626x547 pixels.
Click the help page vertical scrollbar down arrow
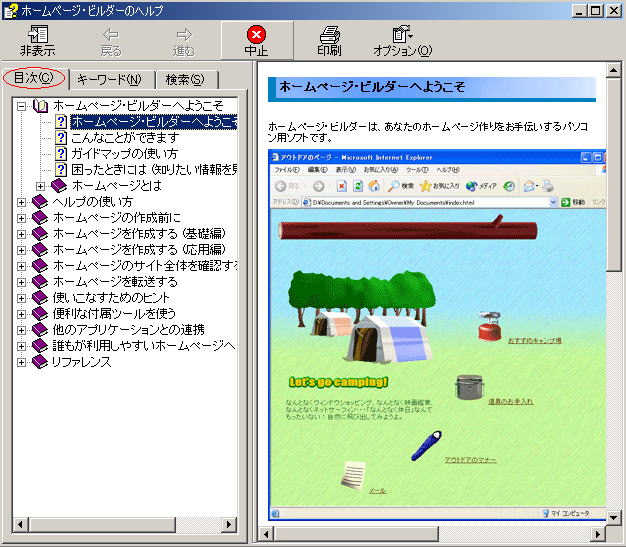click(x=614, y=514)
